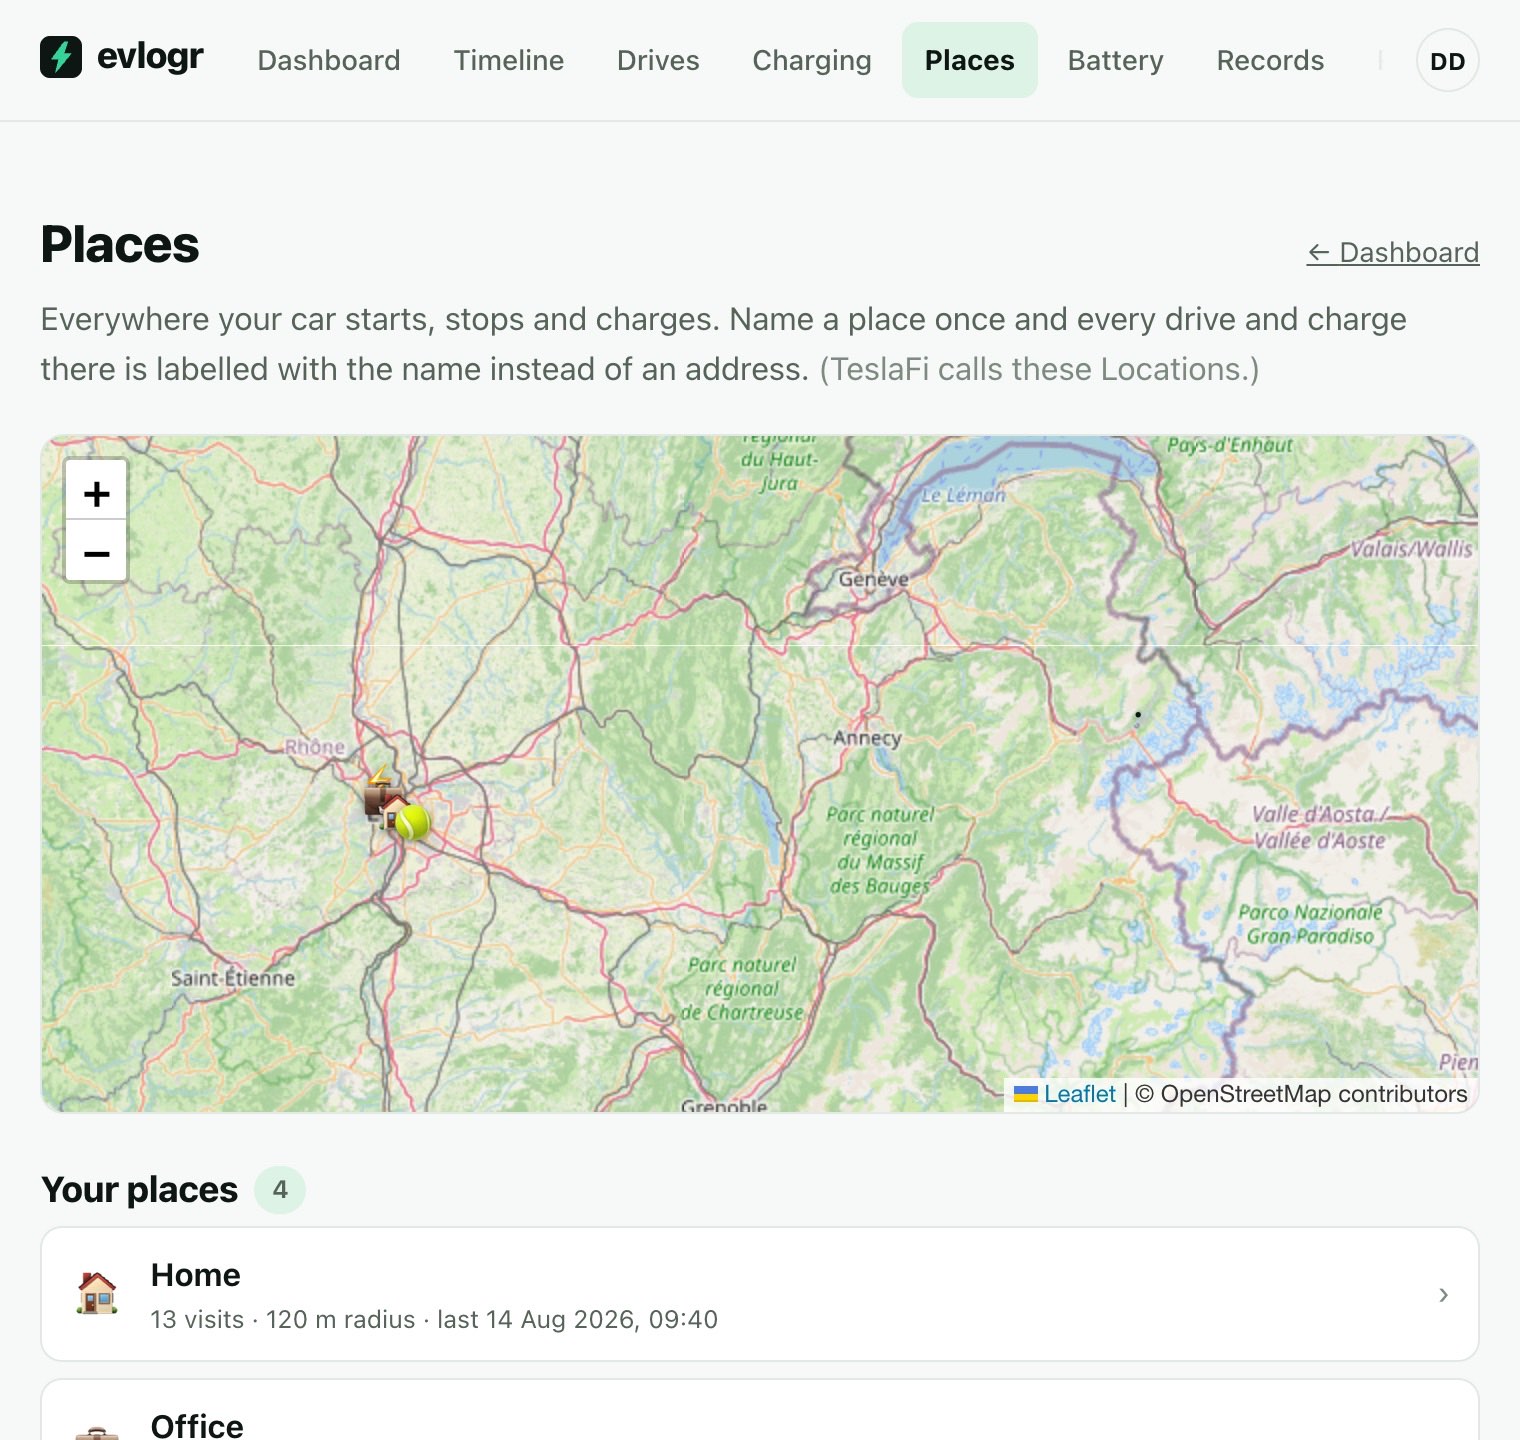Click the Your places section heading
Screen dimensions: 1520x1440
(140, 1190)
